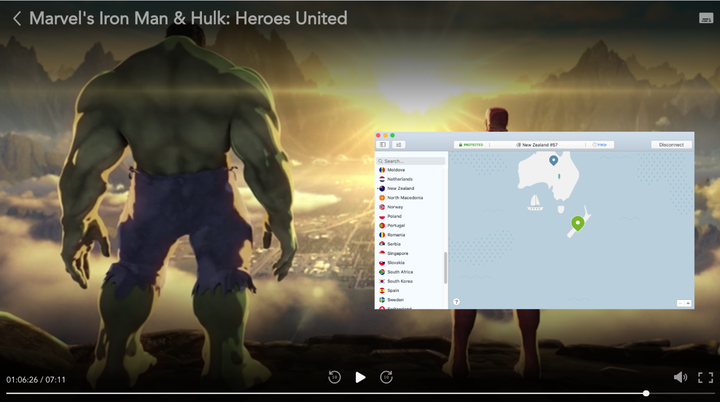Click the New Zealand #57 server label
Screen dimensions: 720x402
(537, 145)
